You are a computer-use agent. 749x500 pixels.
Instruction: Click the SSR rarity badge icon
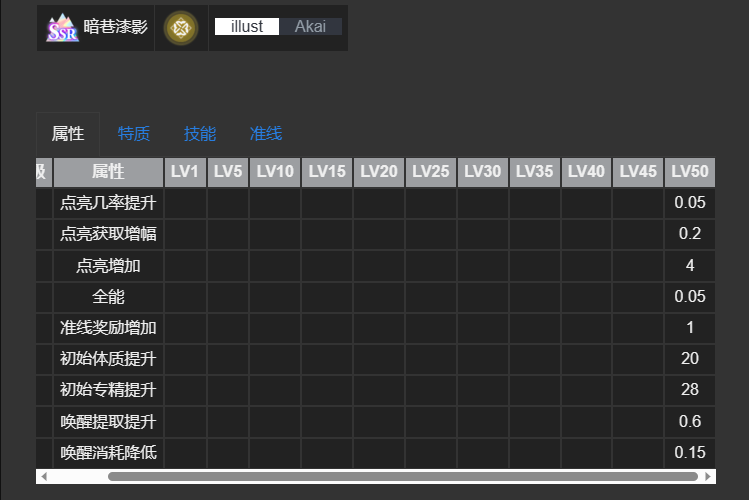(x=62, y=28)
